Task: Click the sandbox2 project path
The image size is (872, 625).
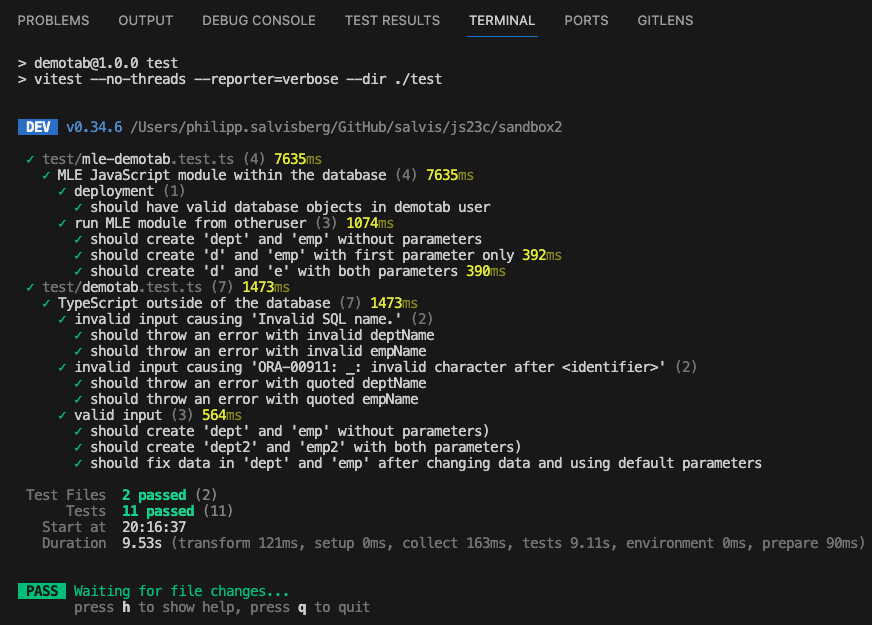Action: click(x=346, y=127)
